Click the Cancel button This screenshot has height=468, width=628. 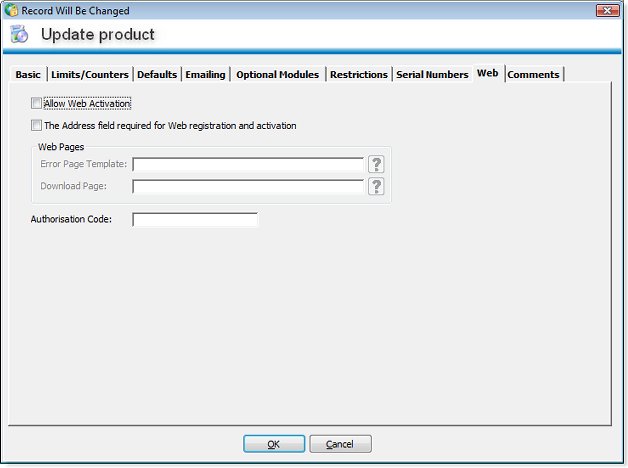pos(340,444)
